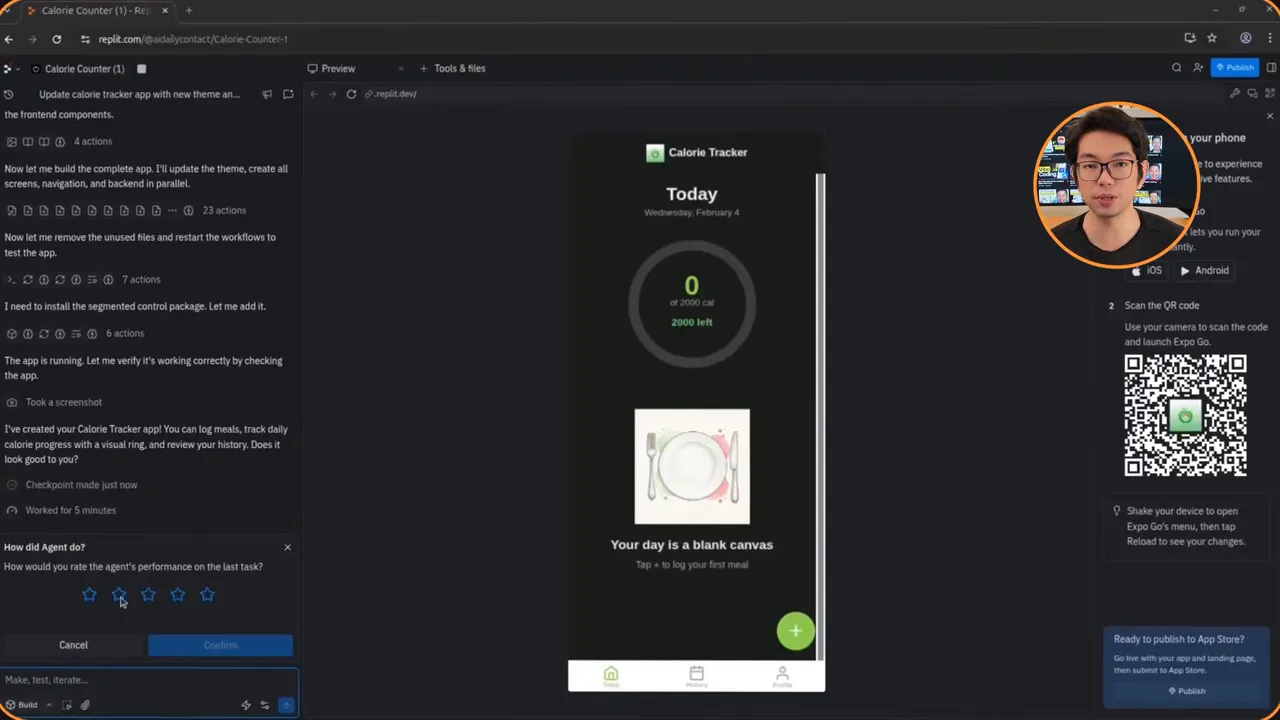Expand the 23 actions list
1280x720 pixels.
click(224, 210)
